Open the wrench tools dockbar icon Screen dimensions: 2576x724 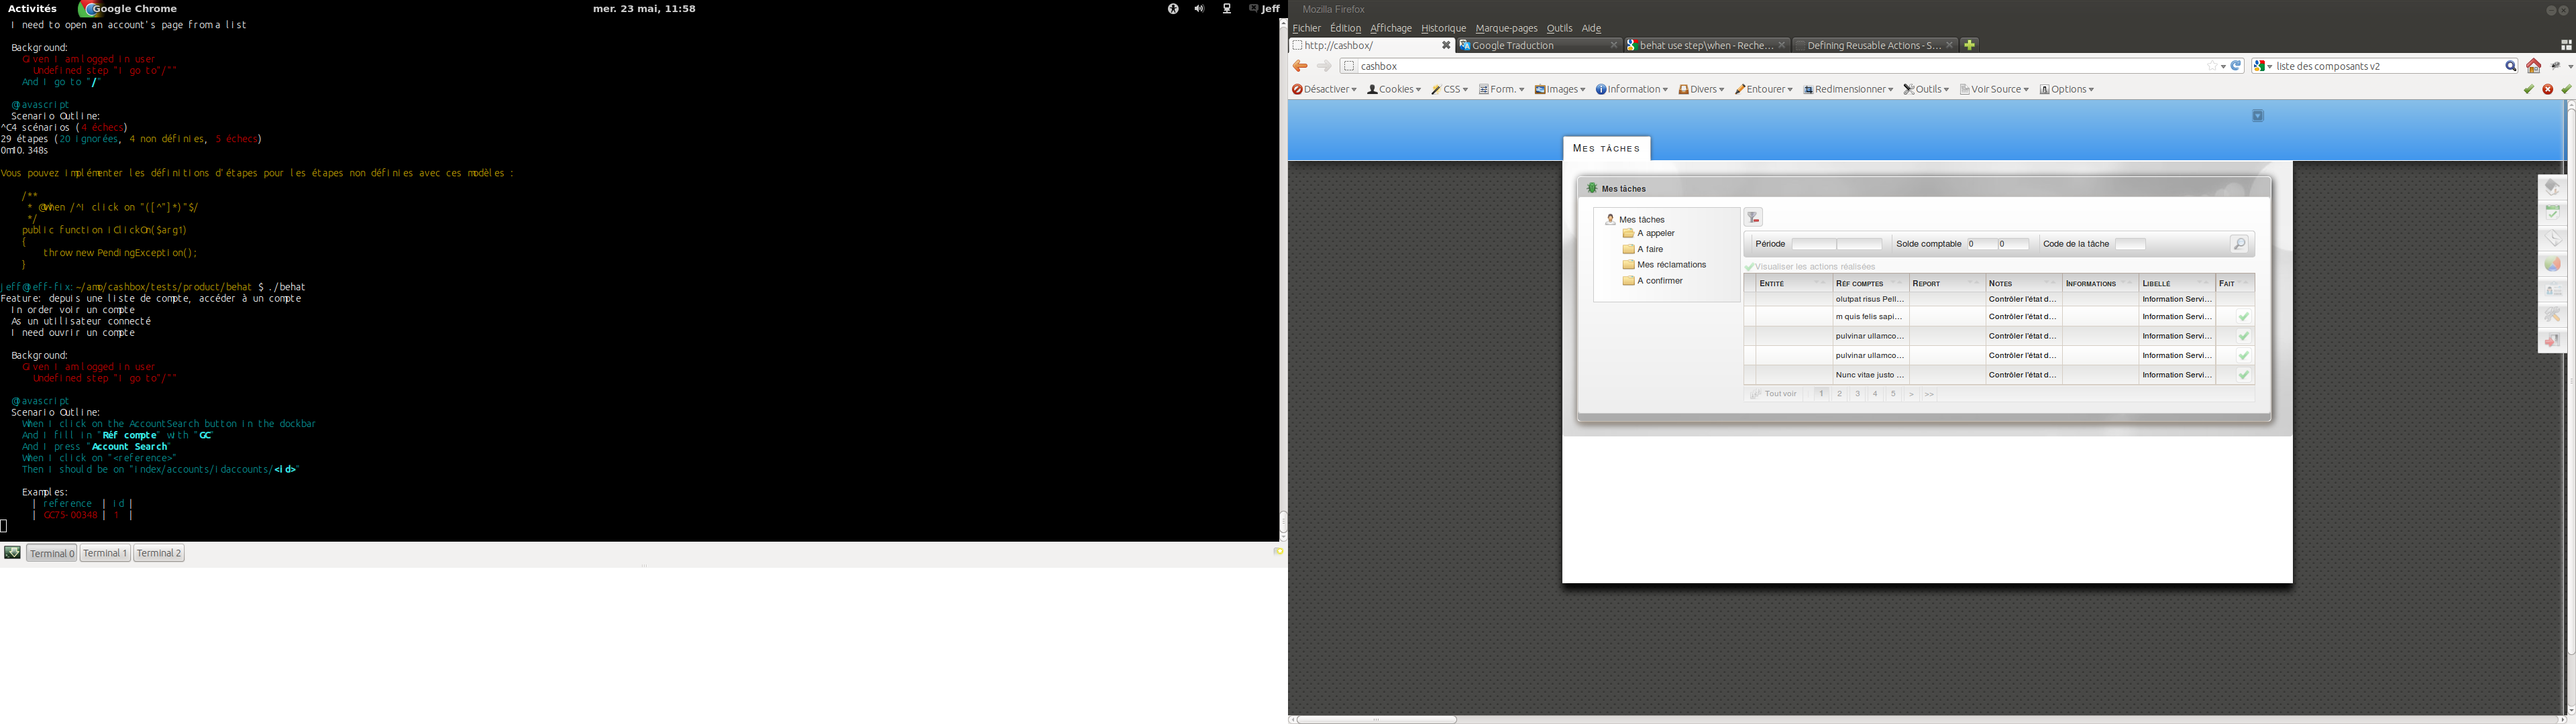(x=2553, y=316)
